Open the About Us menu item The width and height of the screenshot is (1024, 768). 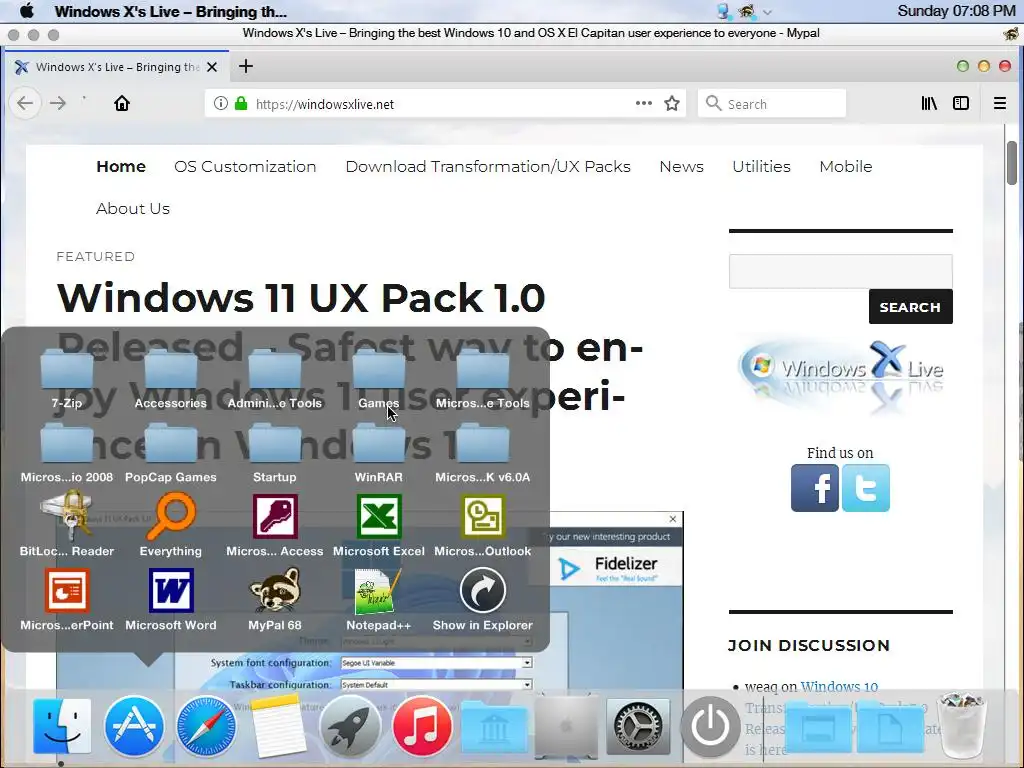pyautogui.click(x=133, y=208)
